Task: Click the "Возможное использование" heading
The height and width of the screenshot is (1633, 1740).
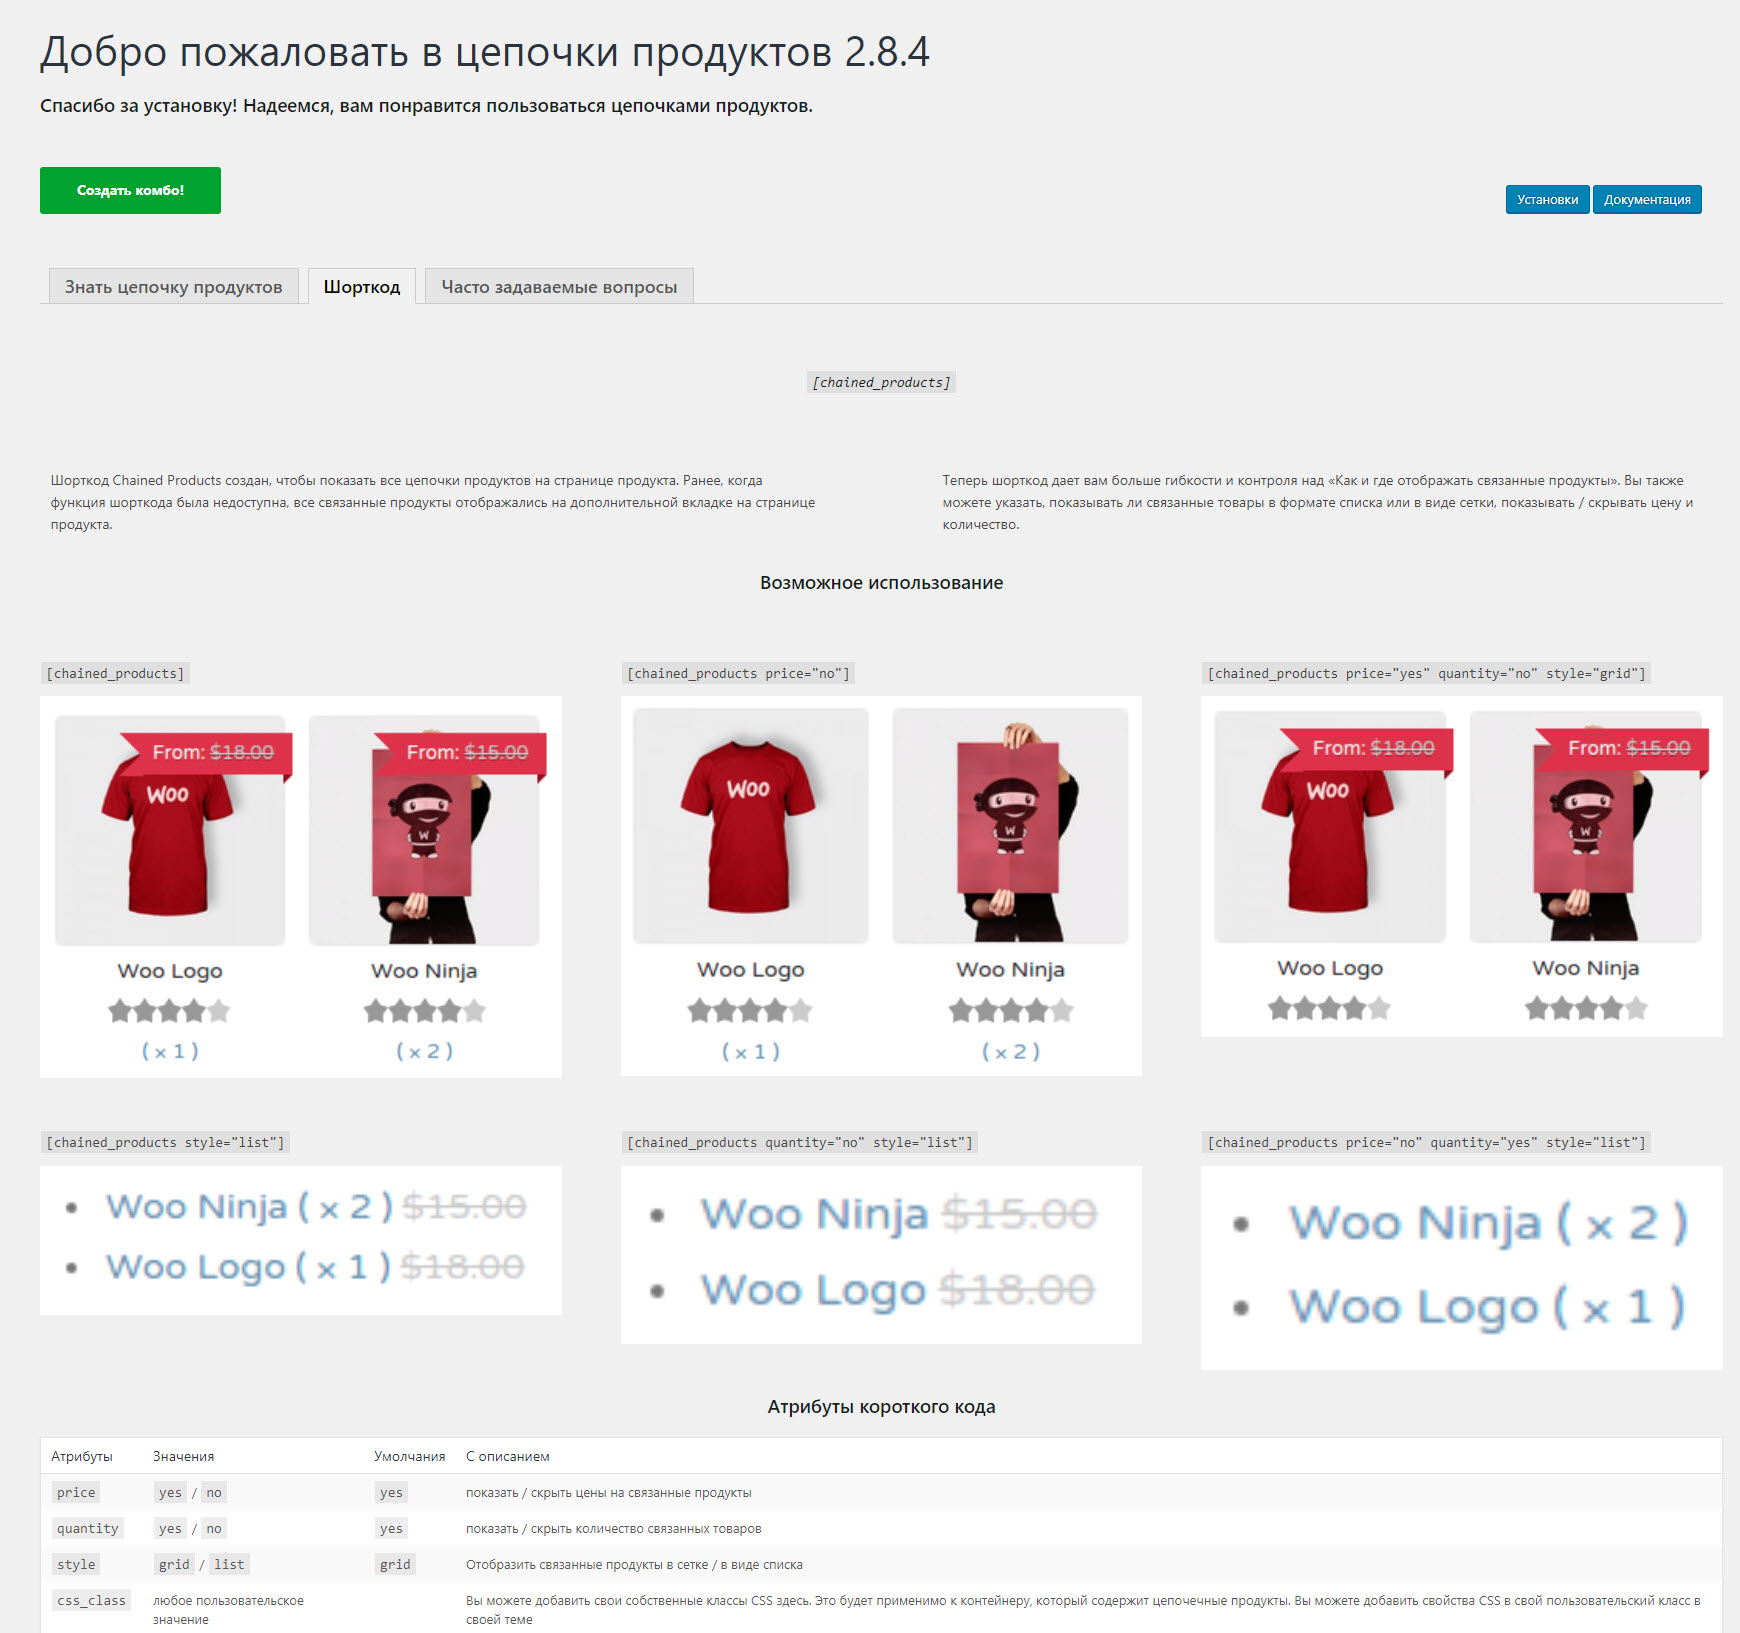Action: click(x=881, y=583)
